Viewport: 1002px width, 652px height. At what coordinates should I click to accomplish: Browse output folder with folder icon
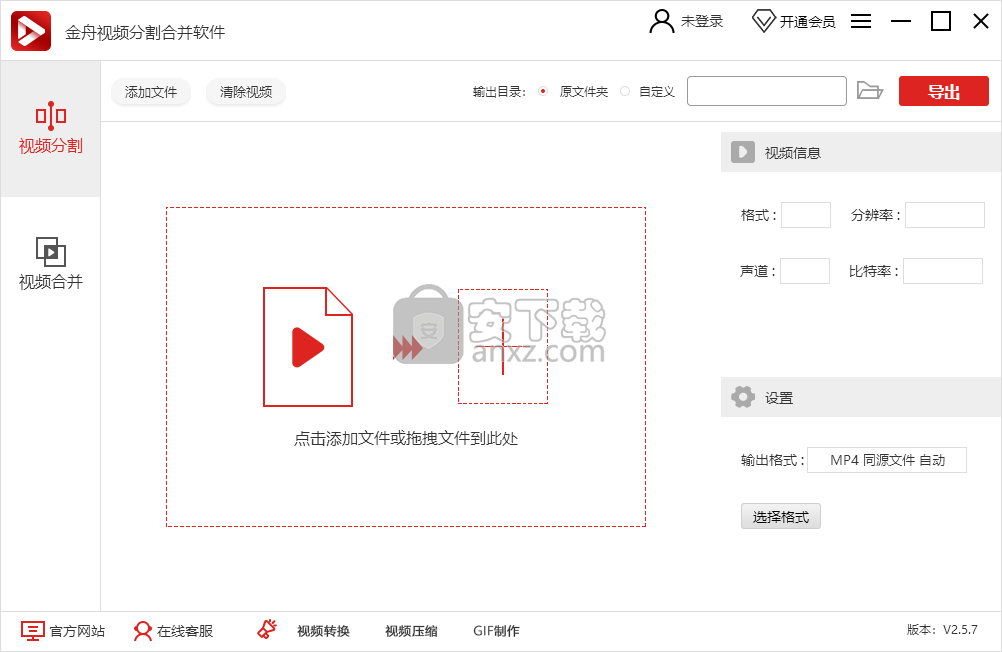coord(870,91)
